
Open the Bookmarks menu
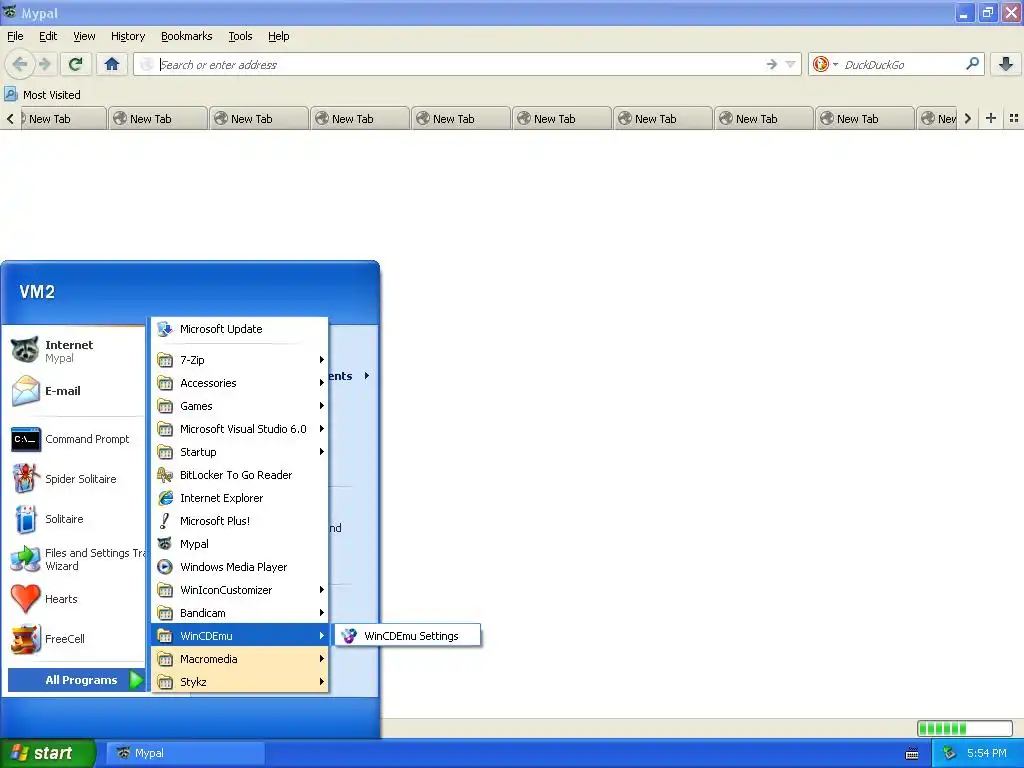[x=186, y=36]
